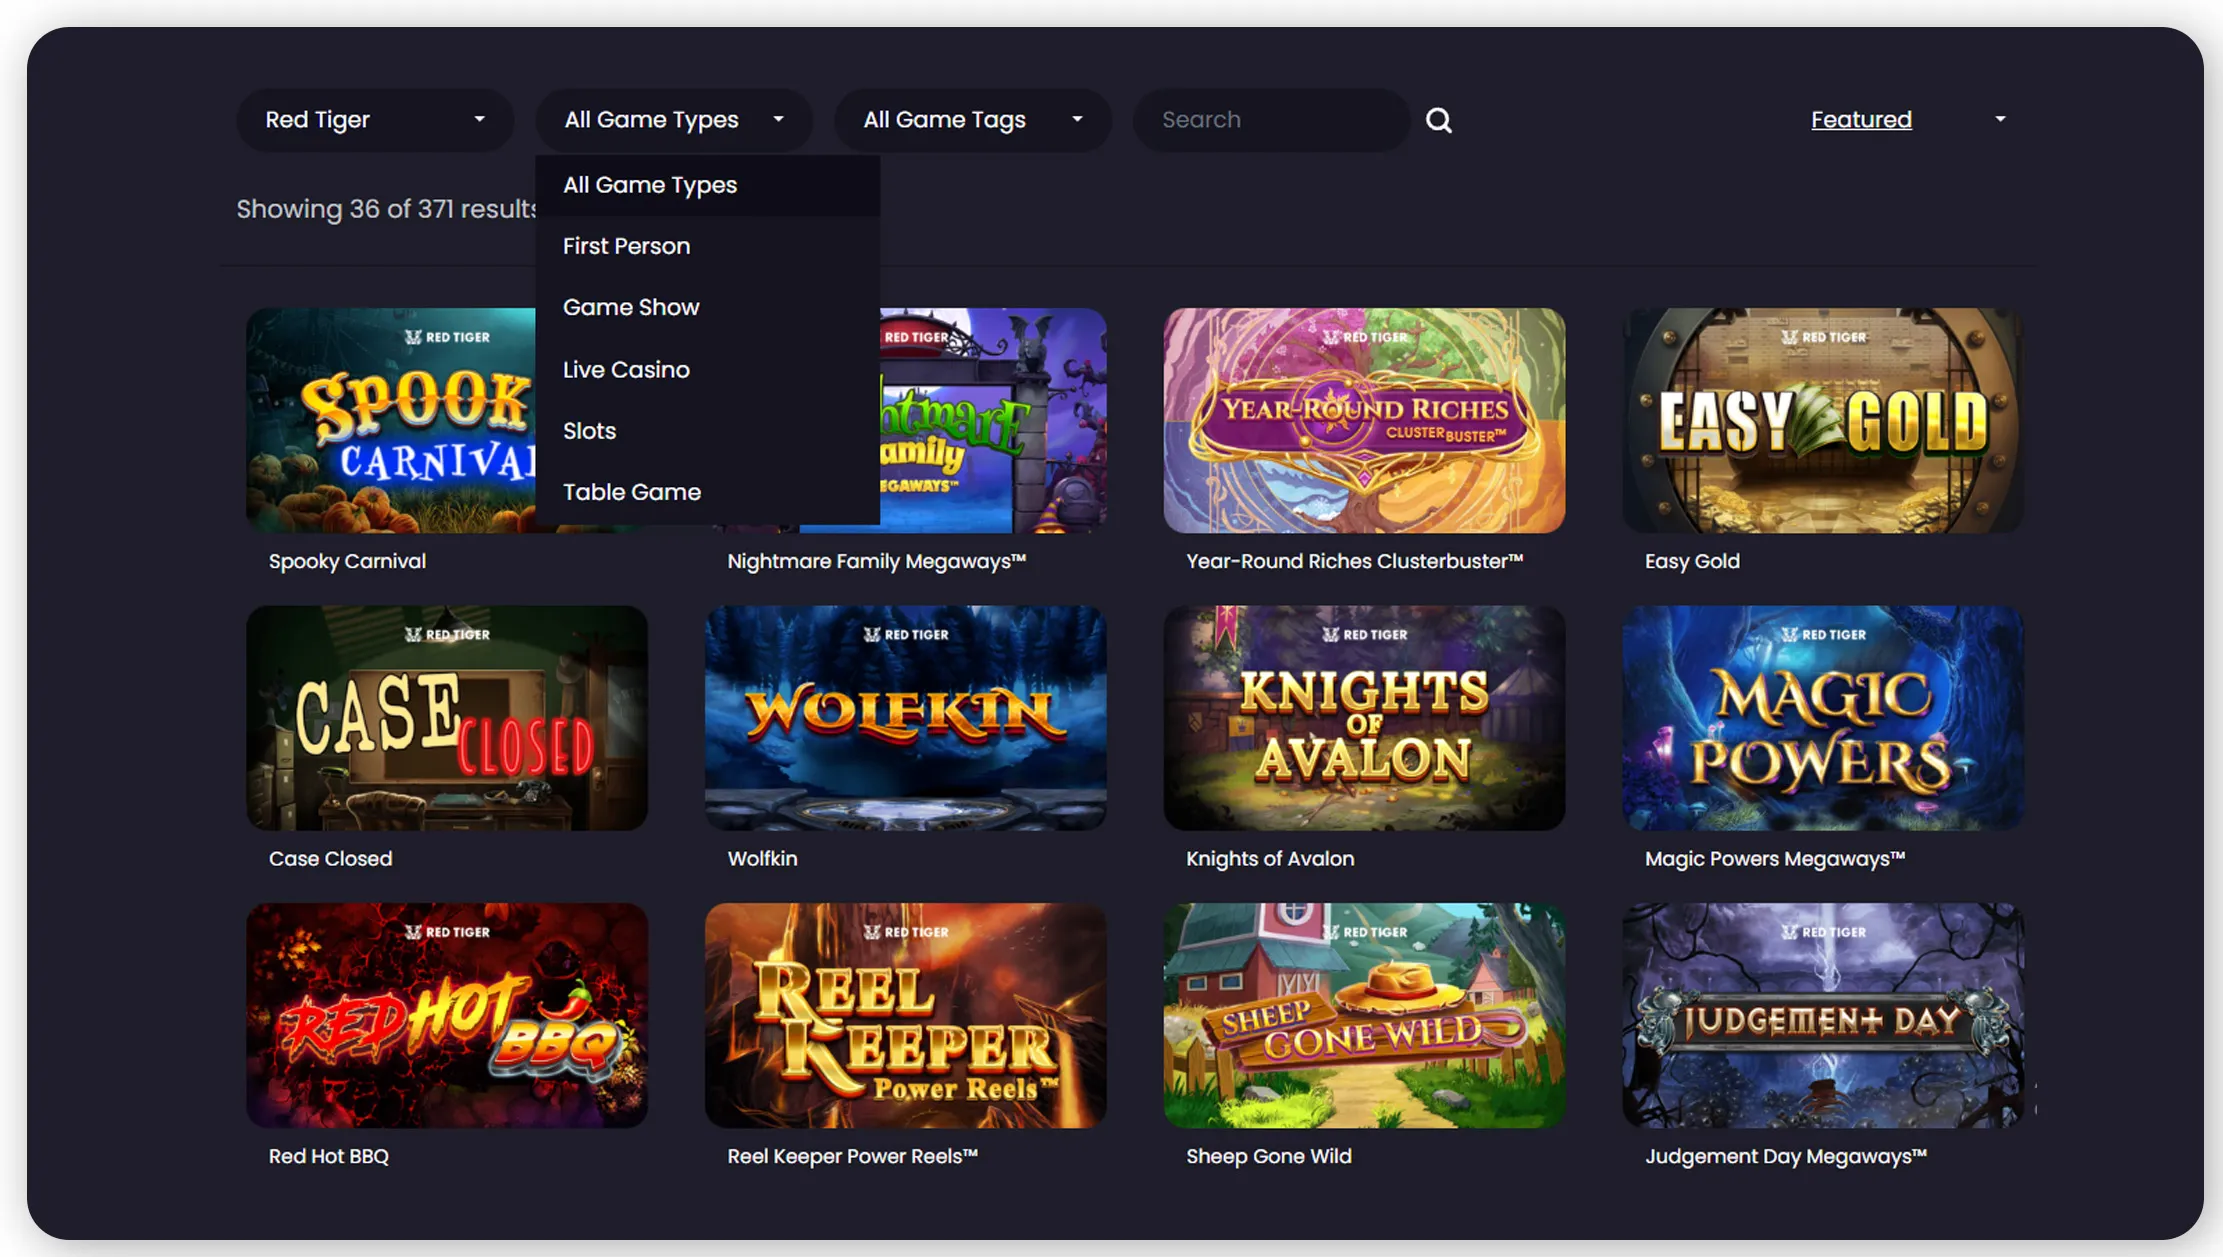Click Magic Powers Megaways title link
2223x1257 pixels.
point(1774,858)
